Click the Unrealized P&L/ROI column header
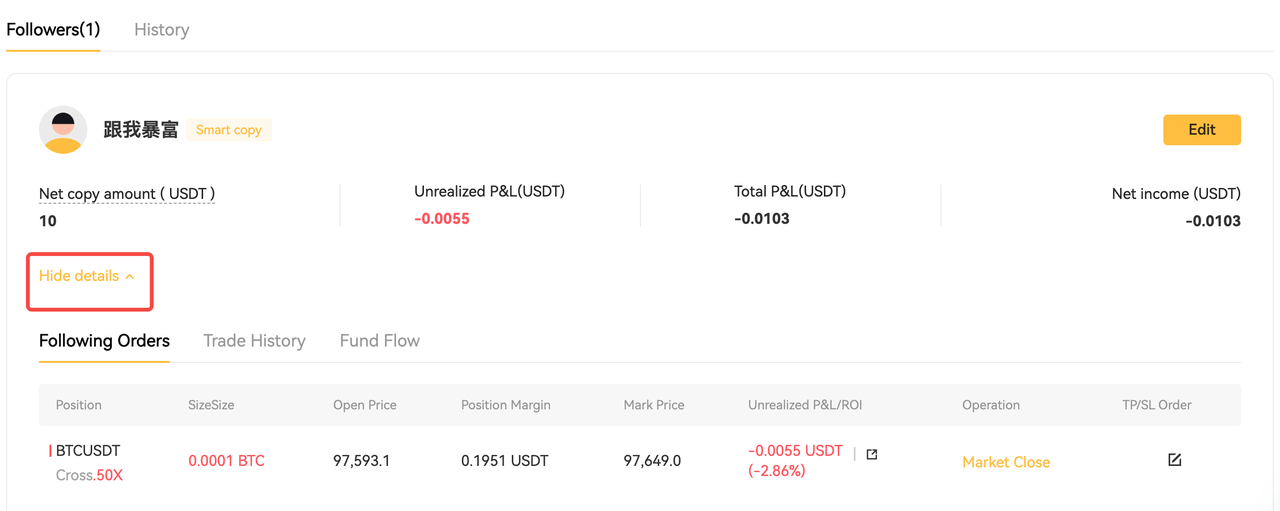This screenshot has height=511, width=1280. click(805, 405)
